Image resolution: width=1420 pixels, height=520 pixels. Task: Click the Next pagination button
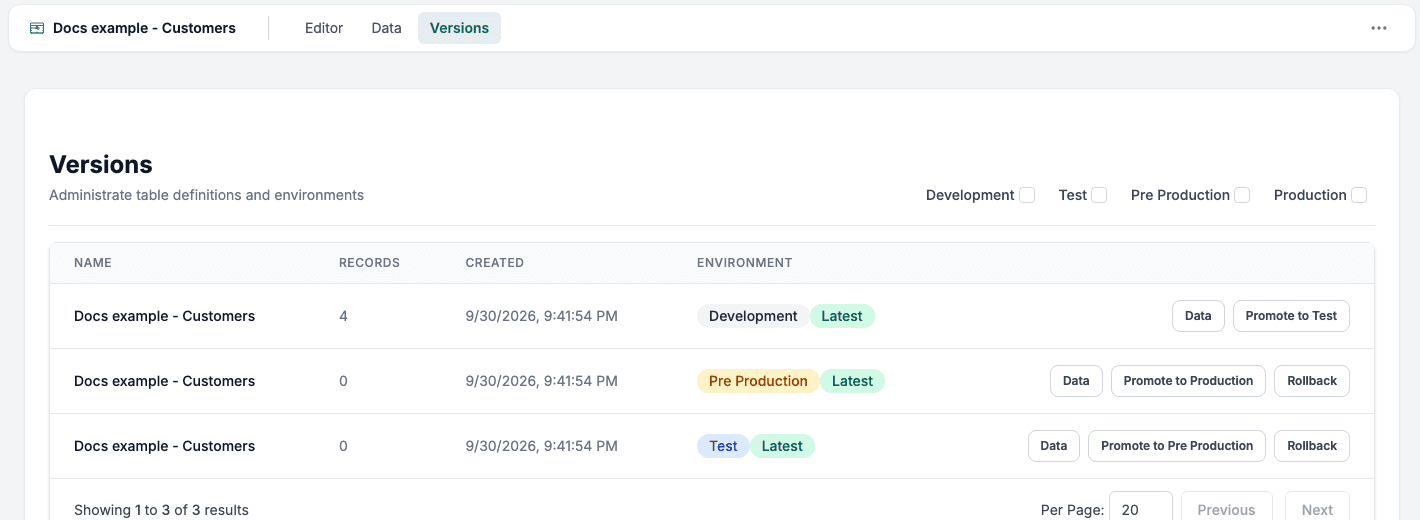(1317, 507)
